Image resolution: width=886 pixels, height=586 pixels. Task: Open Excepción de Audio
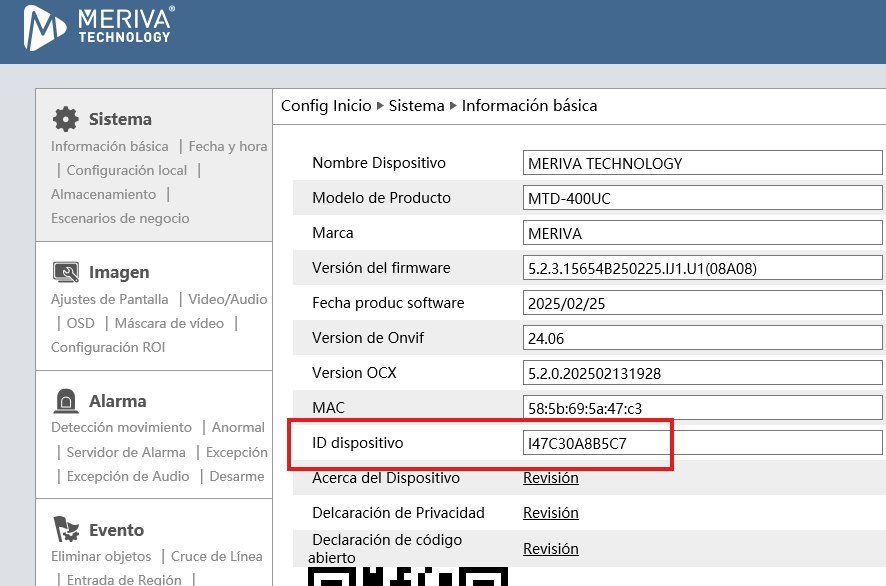click(x=128, y=476)
